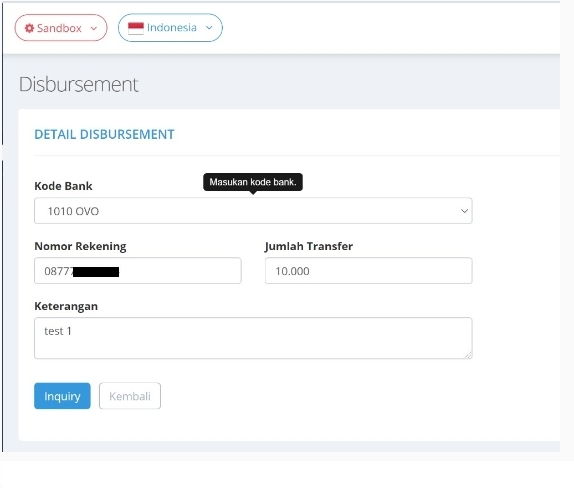Click the Masukan kode bank tooltip

(x=253, y=182)
